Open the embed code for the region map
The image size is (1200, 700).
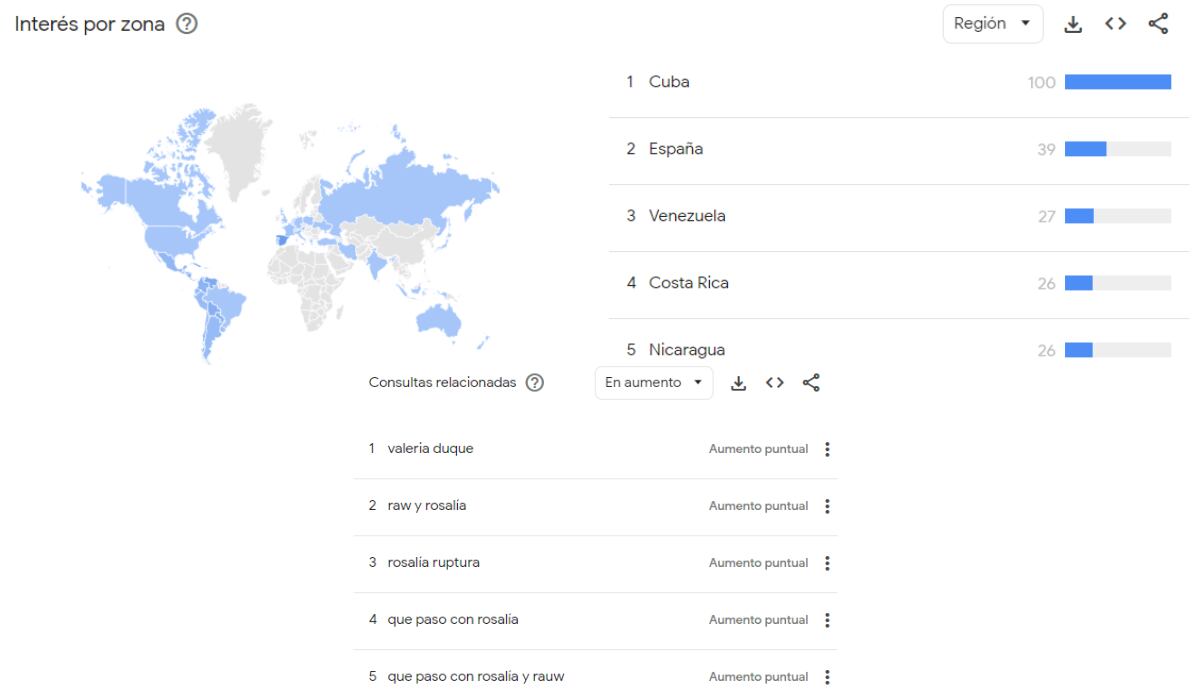click(x=1115, y=23)
